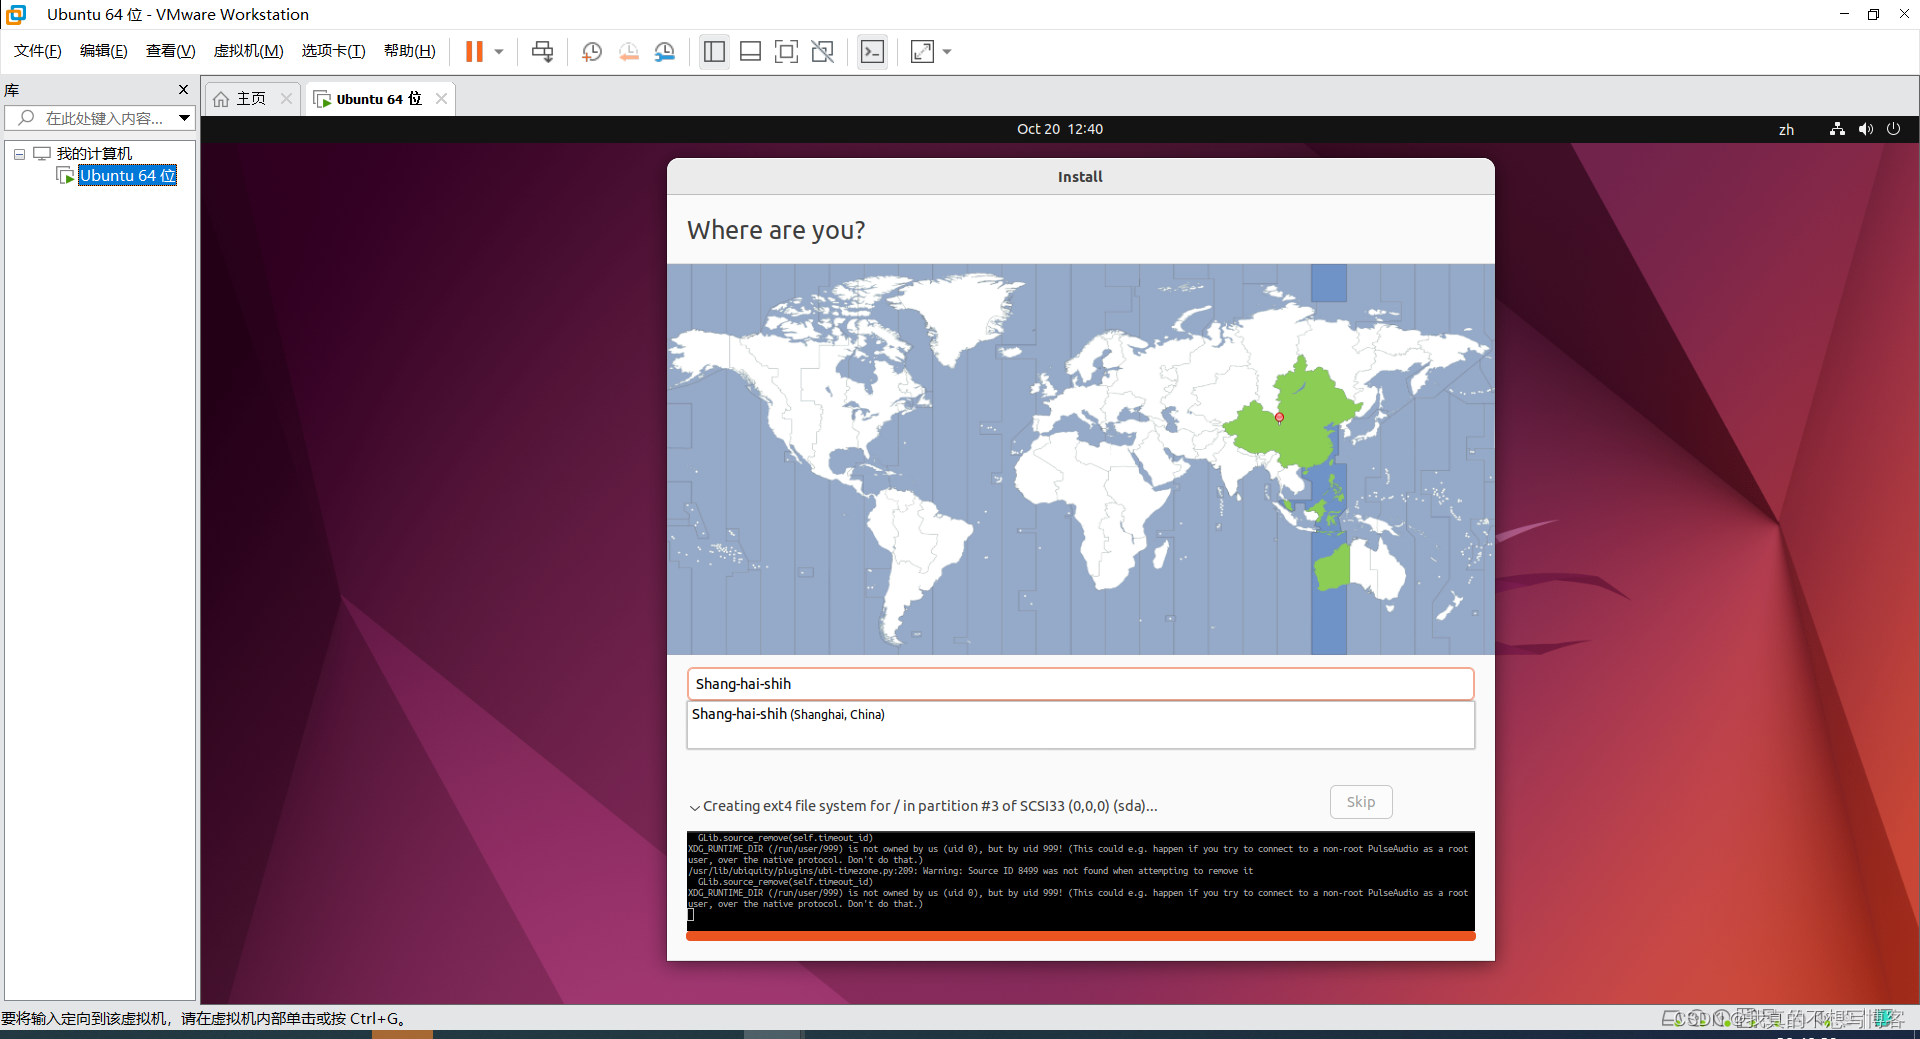Collapse the installation details expander chevron

(694, 807)
